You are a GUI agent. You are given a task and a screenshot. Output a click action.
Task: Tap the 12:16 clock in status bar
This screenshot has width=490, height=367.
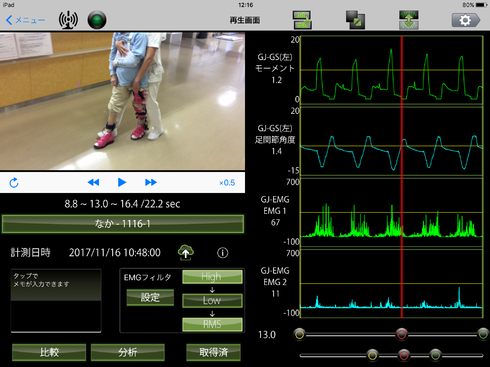(245, 5)
